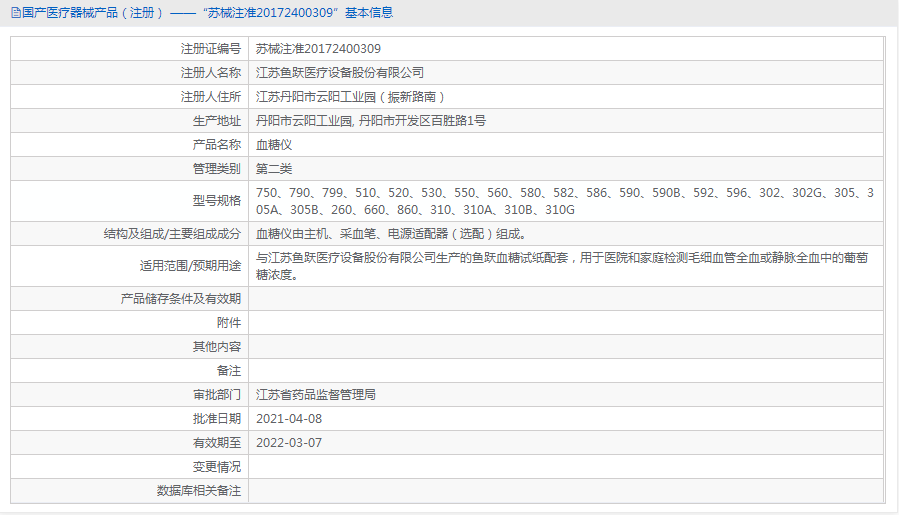Select registration number 苏械注准20172400309 in table
Screen dimensions: 899x515
pyautogui.click(x=318, y=49)
